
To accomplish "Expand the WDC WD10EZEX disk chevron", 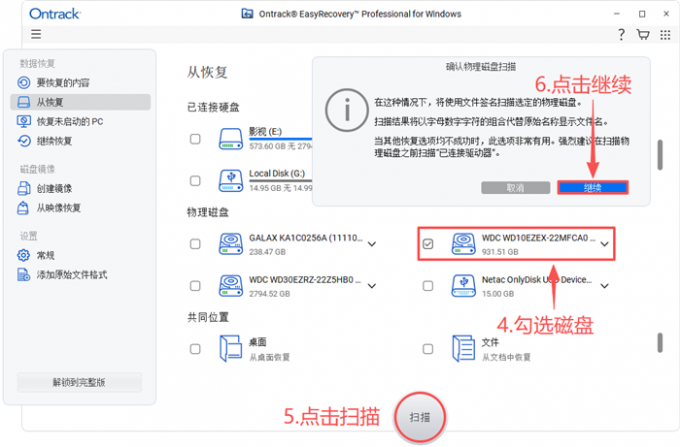I will point(605,244).
